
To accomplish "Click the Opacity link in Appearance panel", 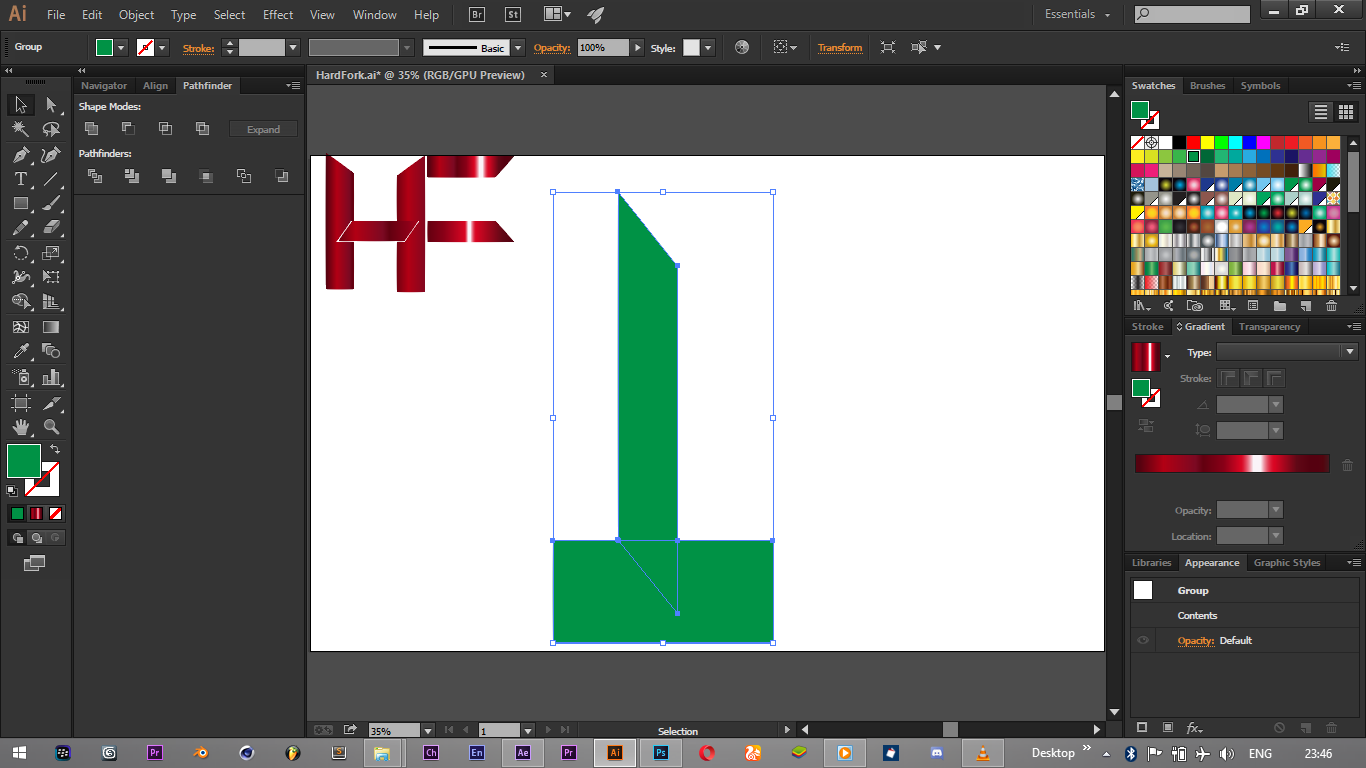I will [1196, 641].
